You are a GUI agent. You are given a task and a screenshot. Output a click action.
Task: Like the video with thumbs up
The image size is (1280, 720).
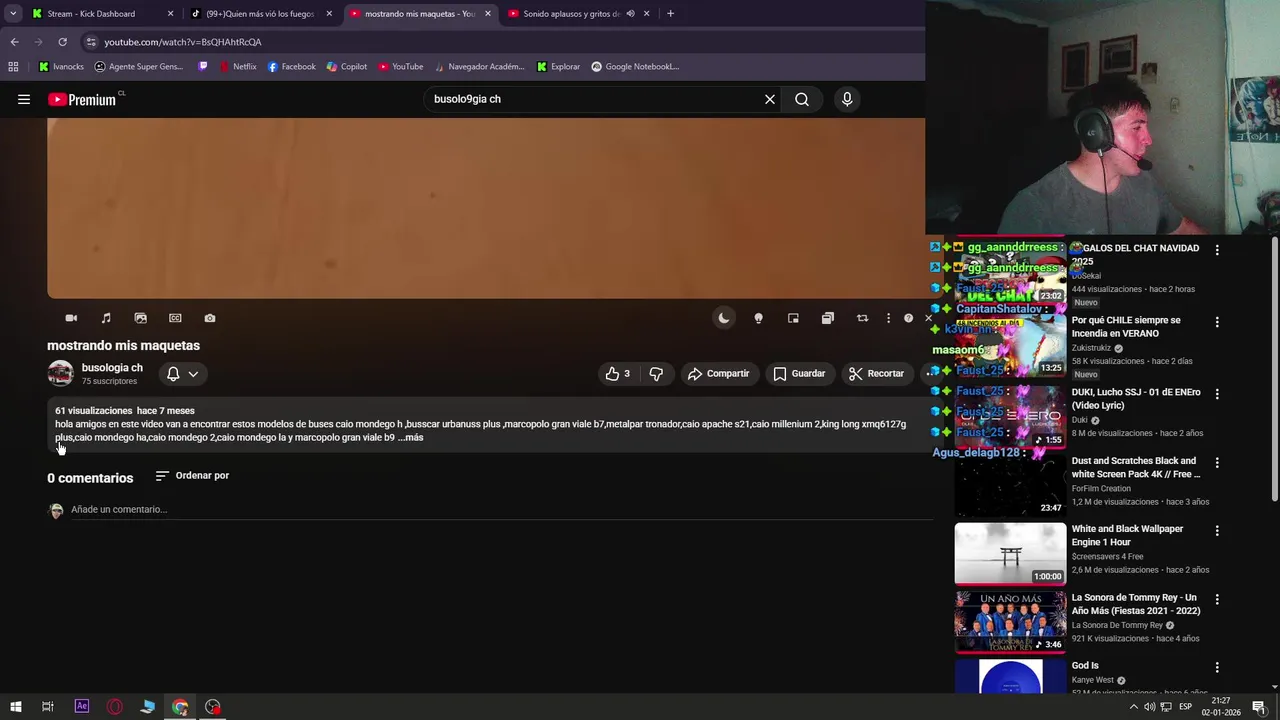619,373
